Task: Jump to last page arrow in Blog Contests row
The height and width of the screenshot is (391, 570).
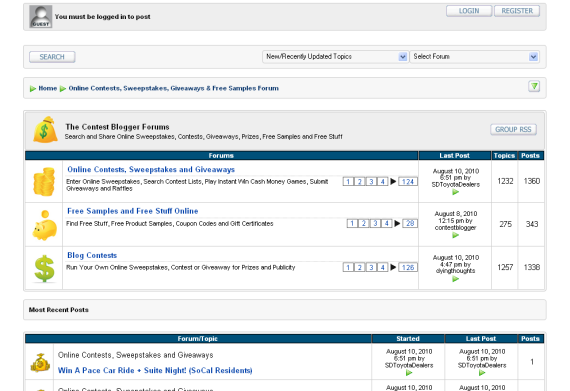Action: [x=393, y=267]
